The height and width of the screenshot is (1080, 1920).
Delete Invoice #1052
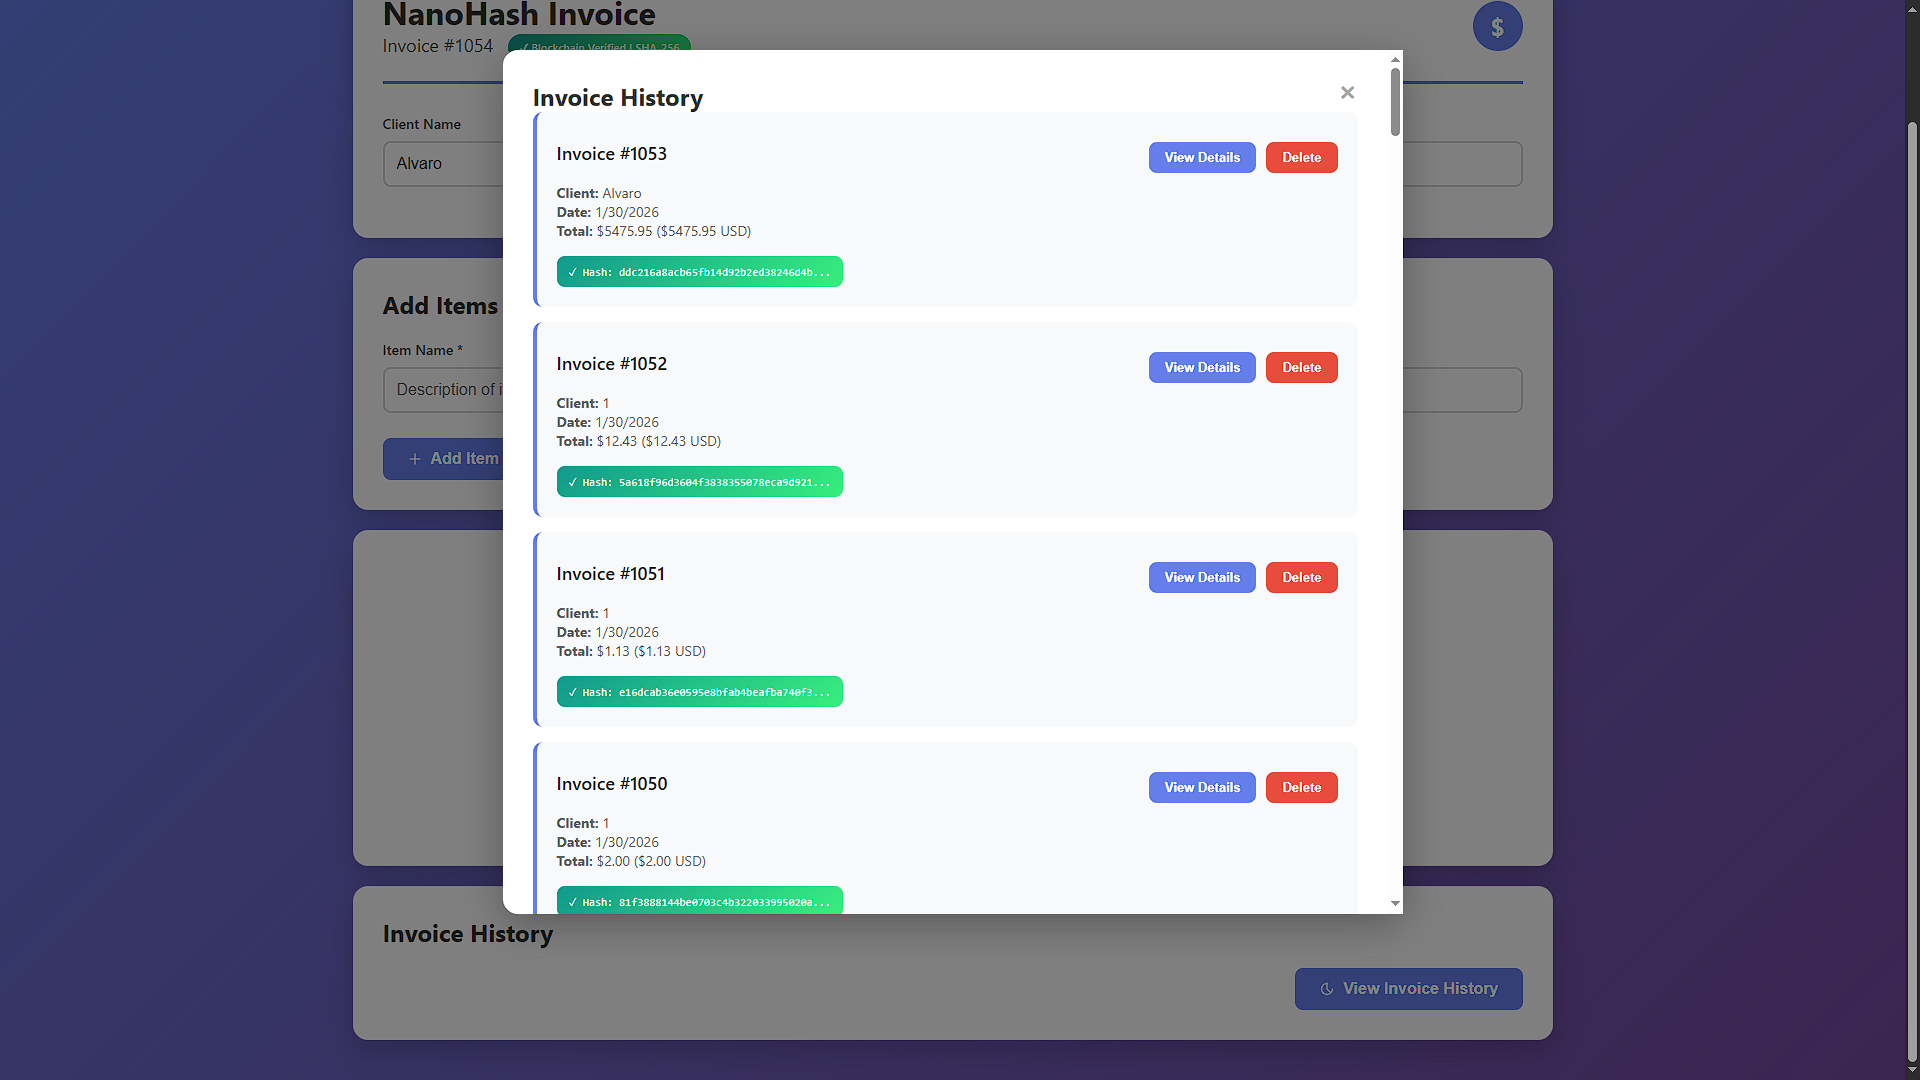point(1301,368)
